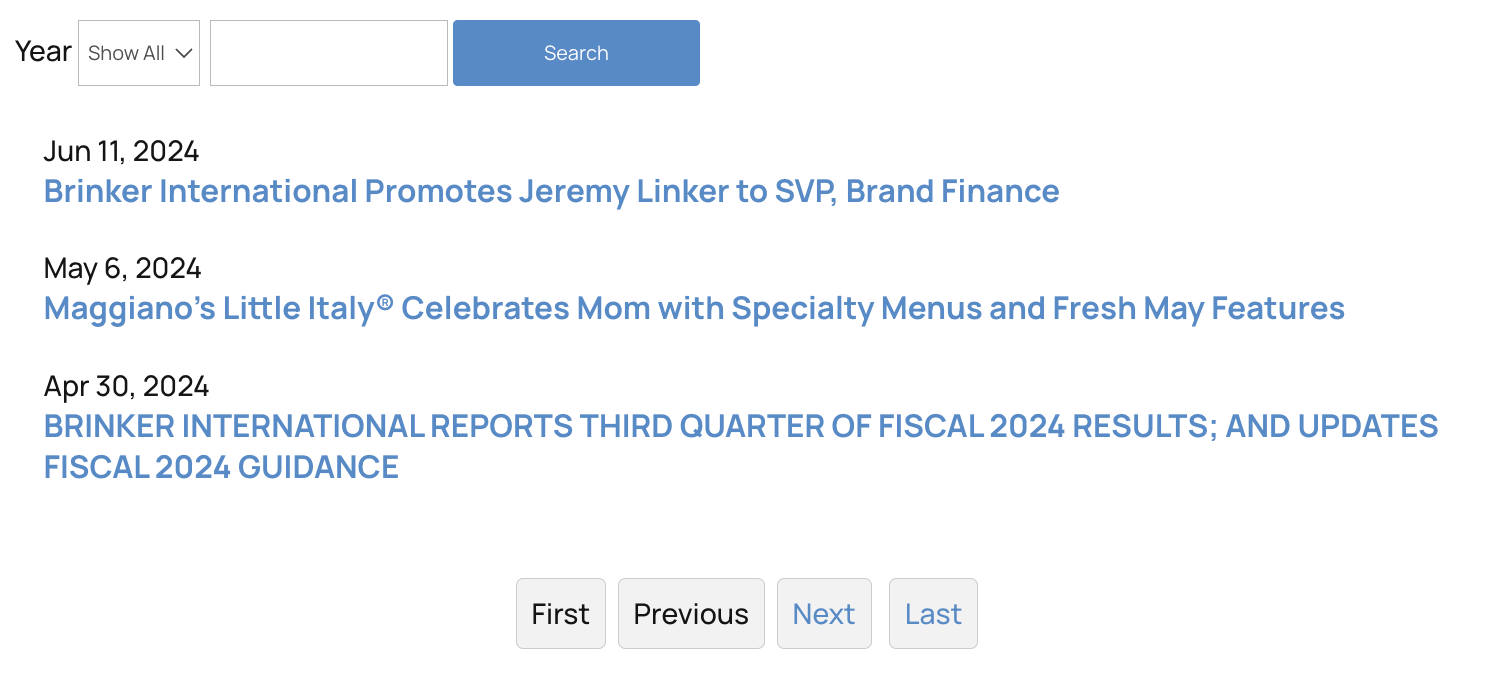Click the May 6, 2024 date text
This screenshot has width=1495, height=688.
click(x=122, y=268)
